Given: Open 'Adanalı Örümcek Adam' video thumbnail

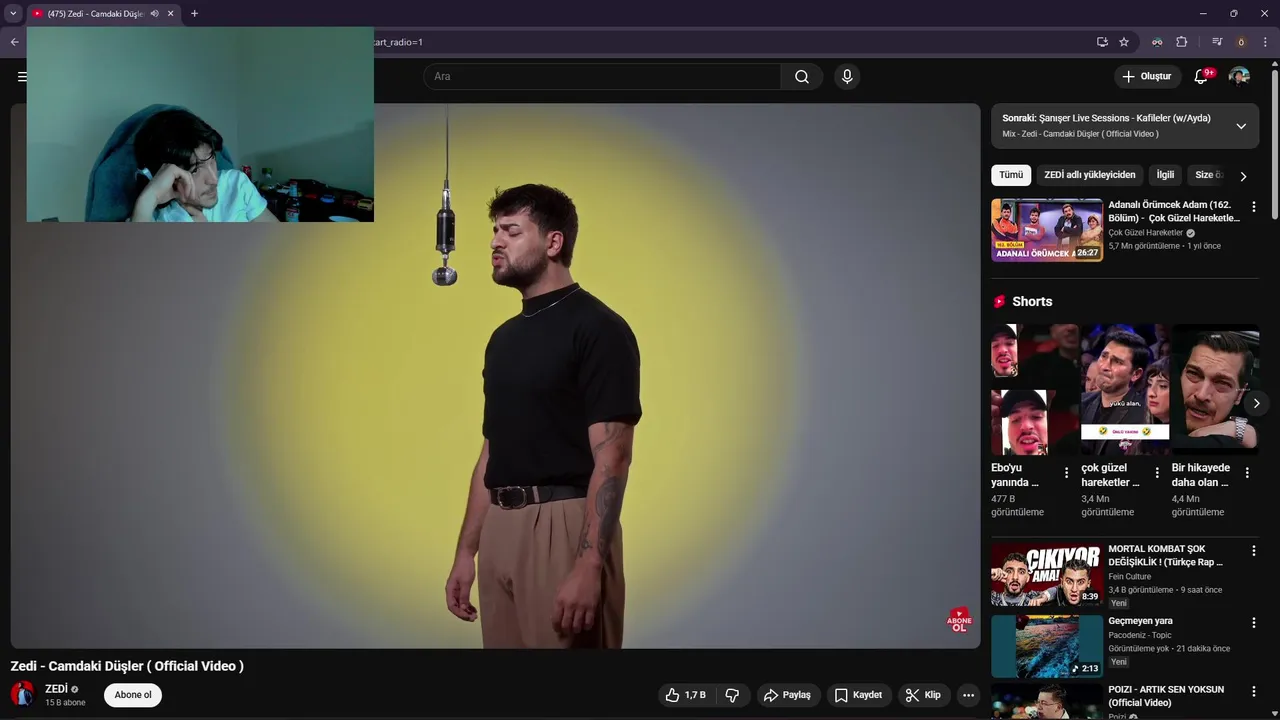Looking at the screenshot, I should (1047, 230).
